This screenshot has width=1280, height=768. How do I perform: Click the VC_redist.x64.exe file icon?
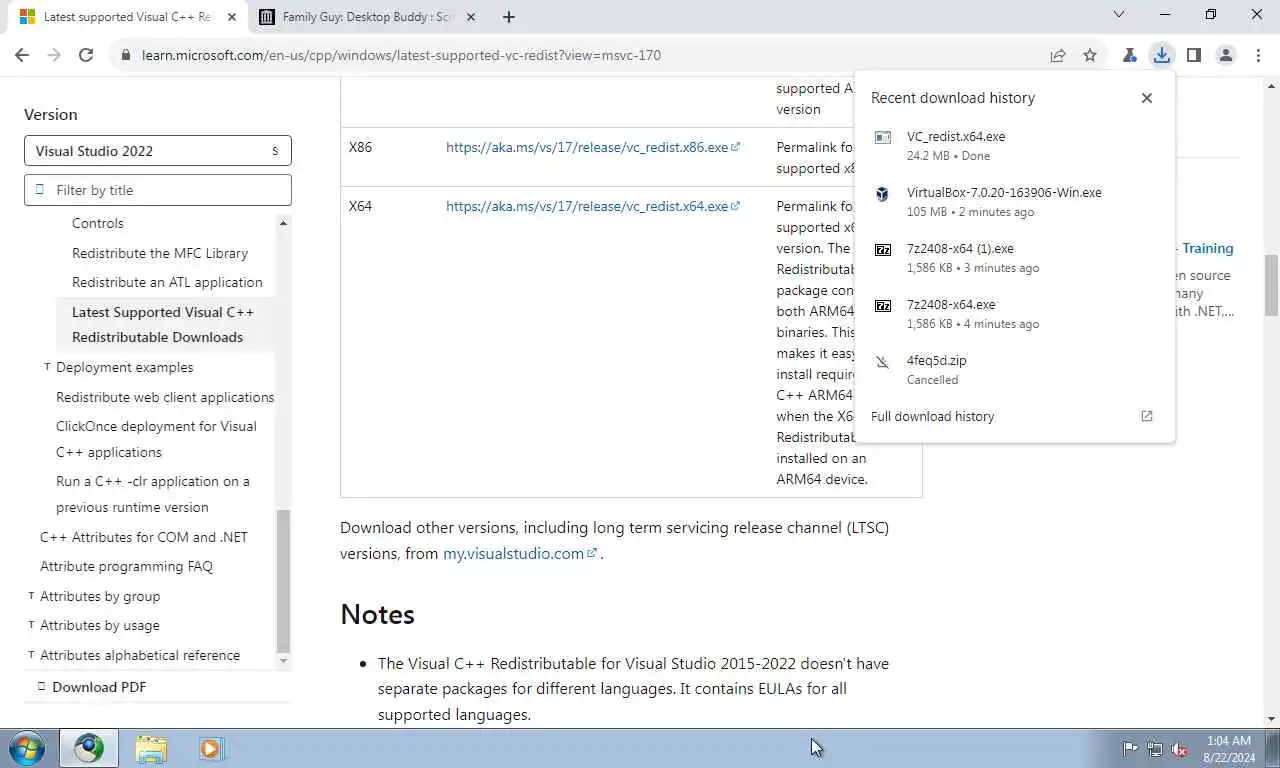883,137
